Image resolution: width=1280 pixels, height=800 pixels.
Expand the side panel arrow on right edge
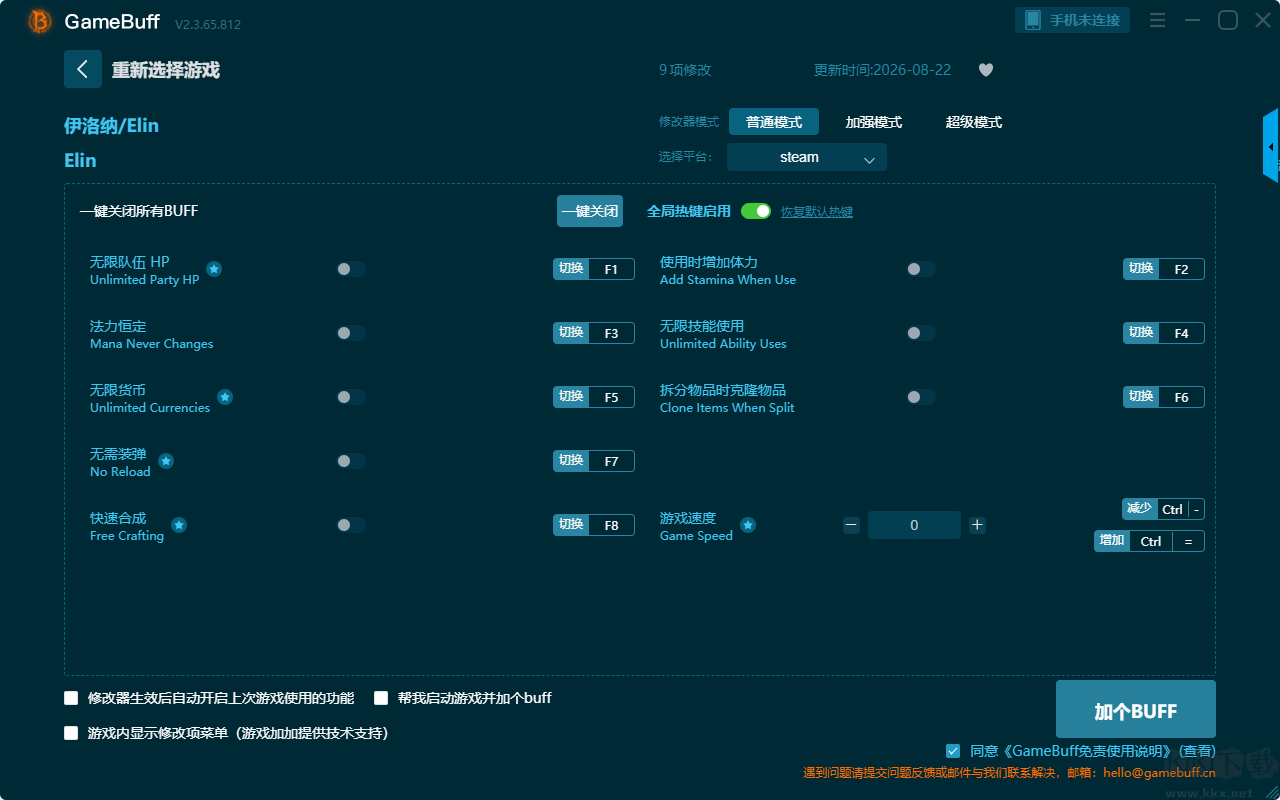[x=1271, y=146]
